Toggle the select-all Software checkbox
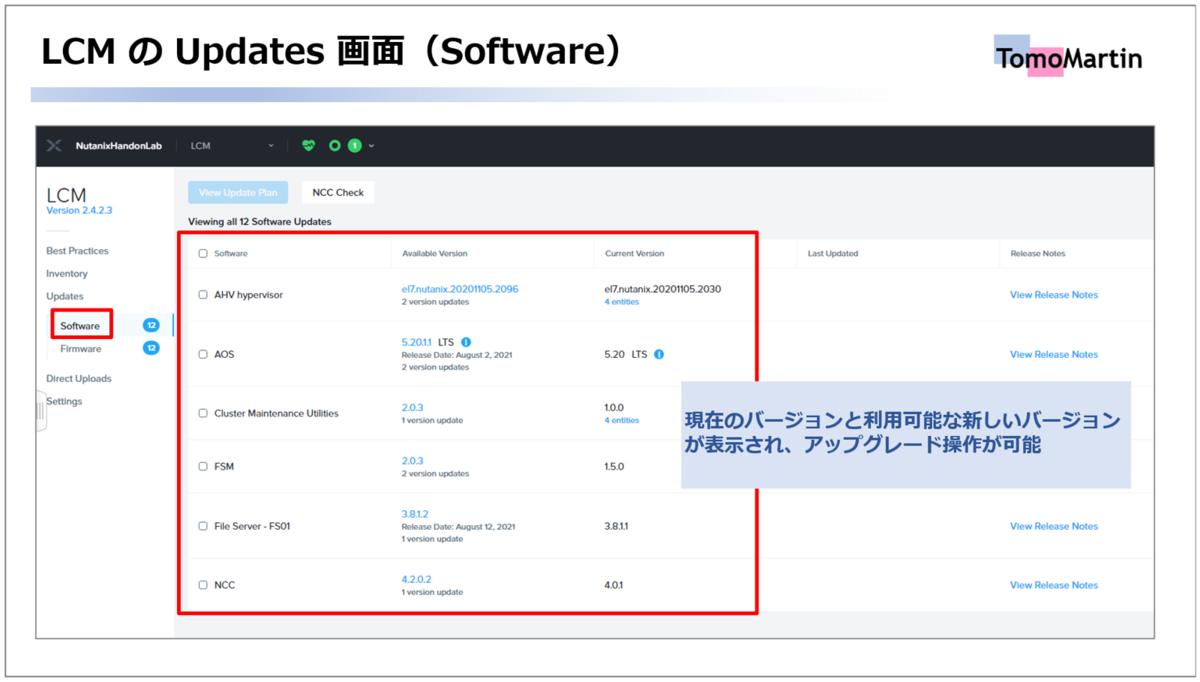 (x=203, y=254)
